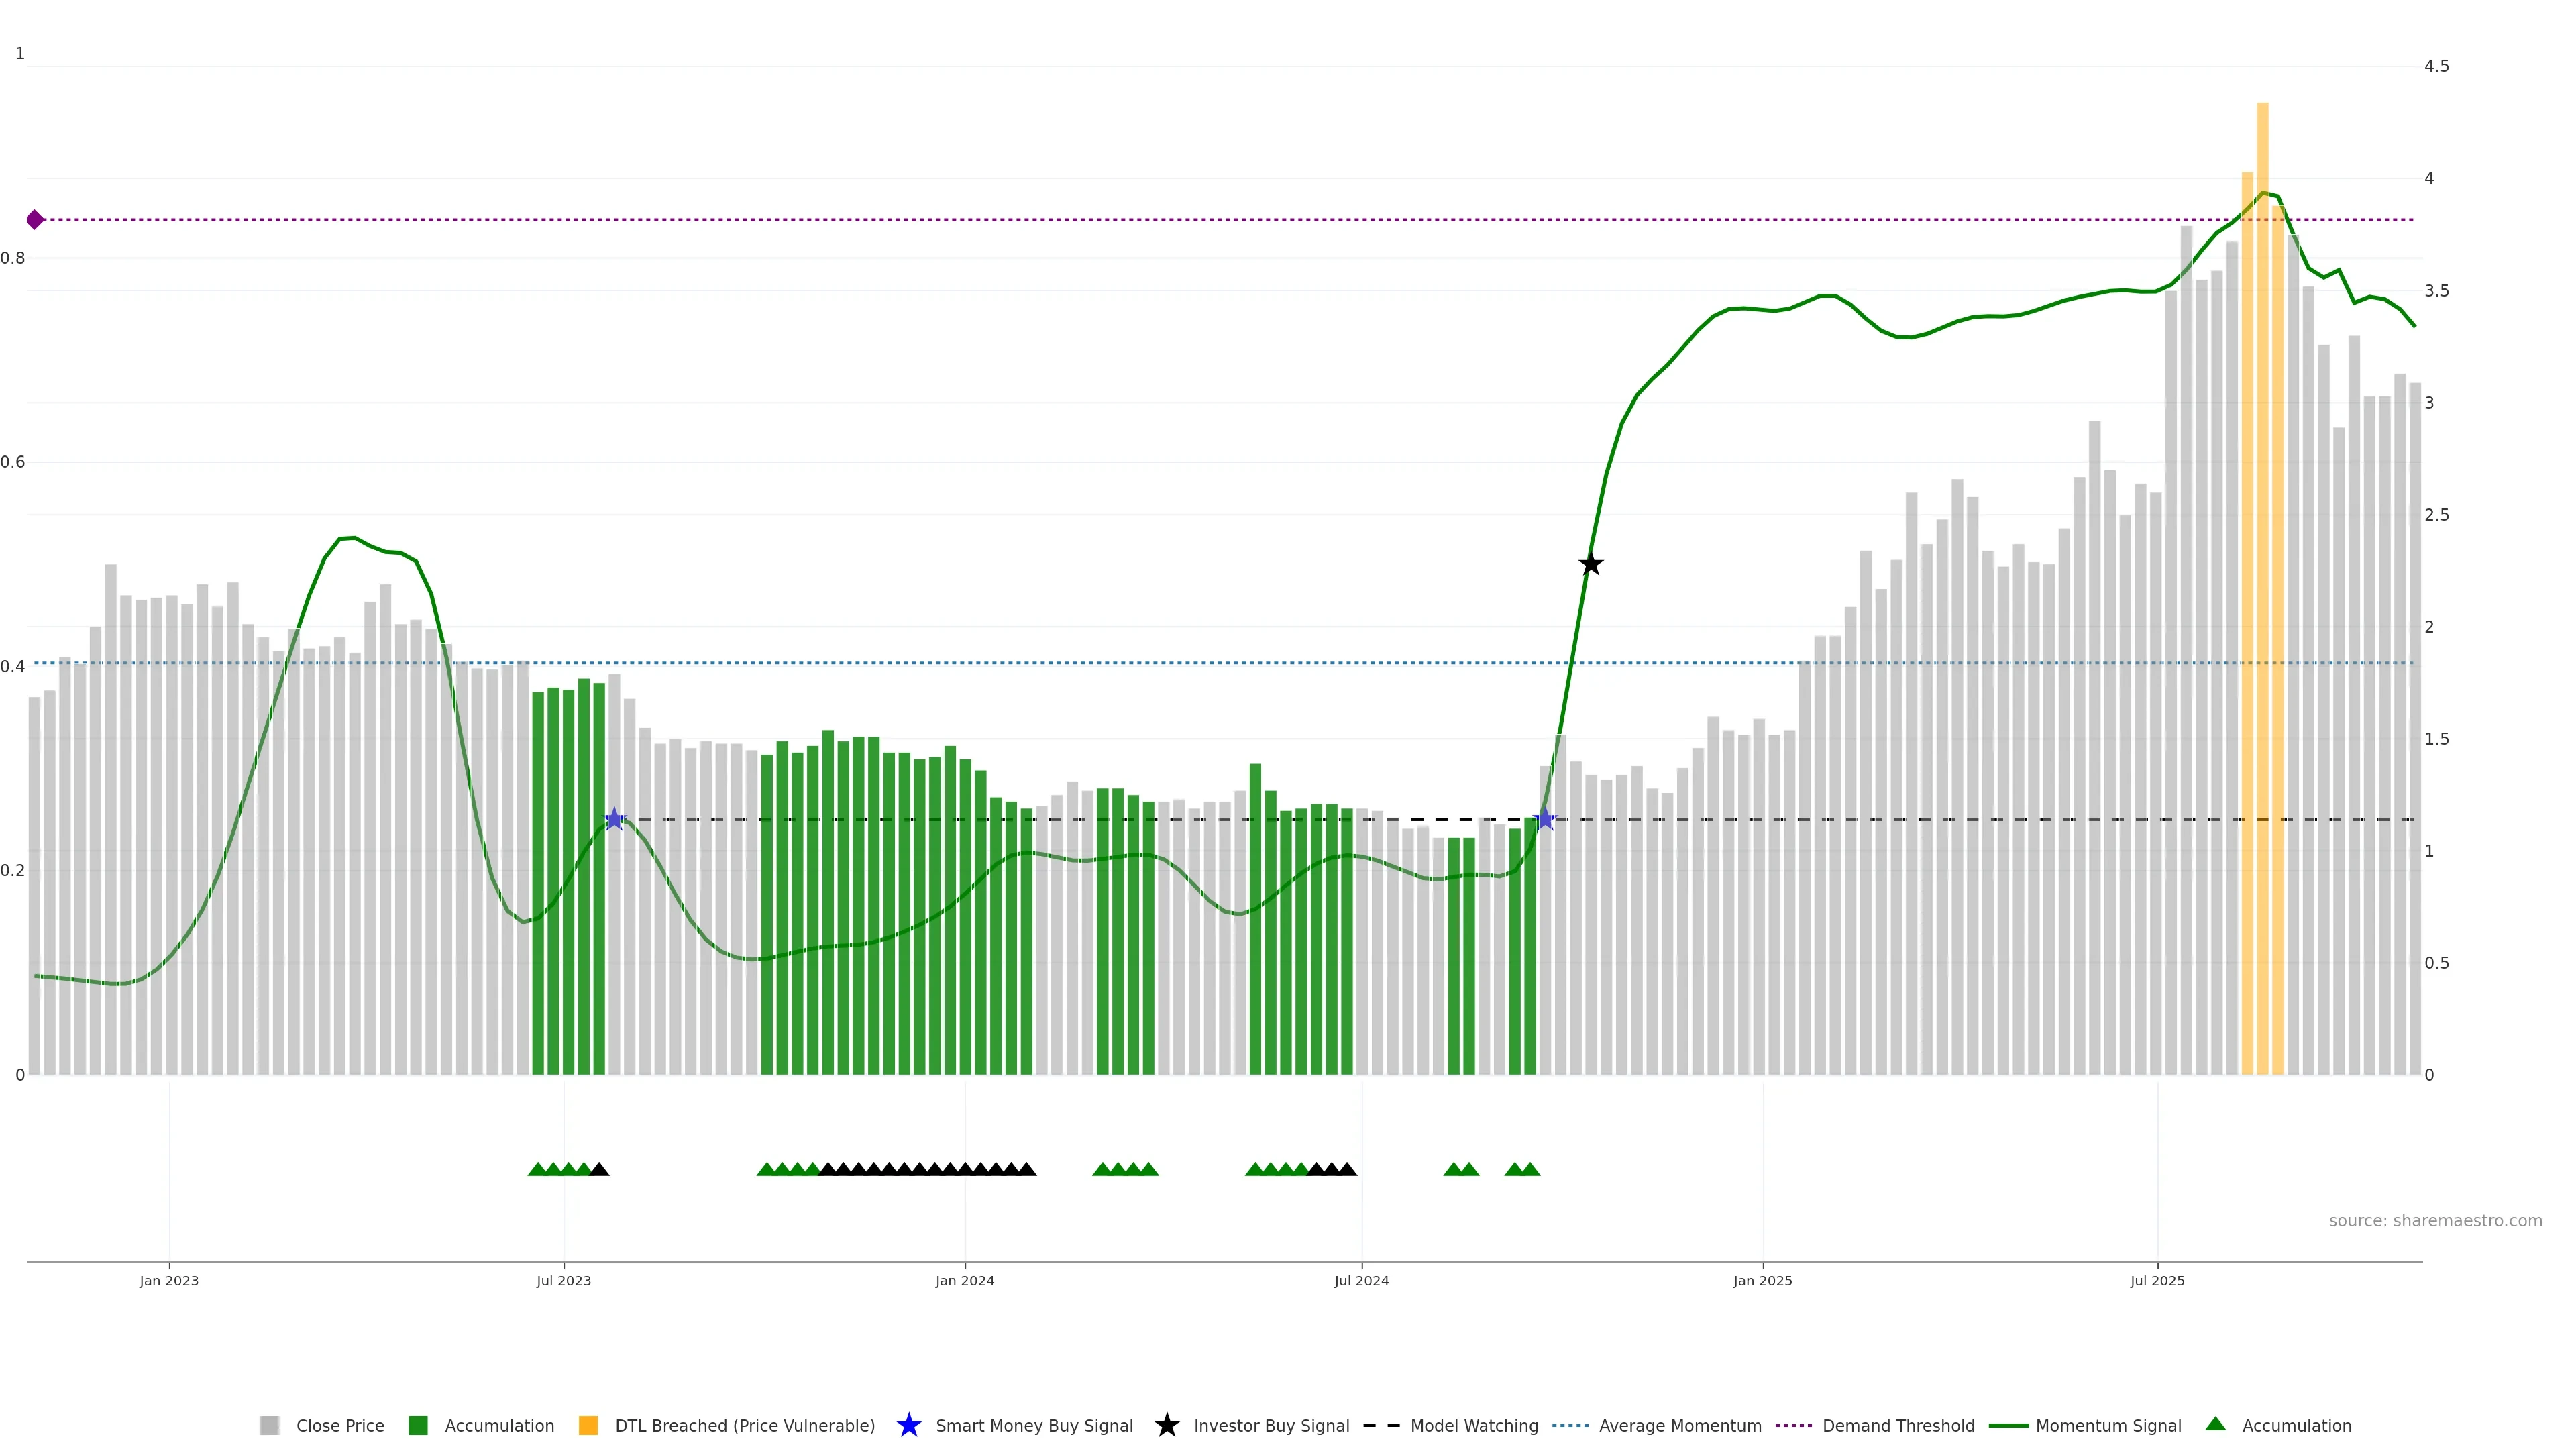Click the dashed Model Watching legend icon
Screen dimensions: 2576x1449
click(x=1381, y=1425)
